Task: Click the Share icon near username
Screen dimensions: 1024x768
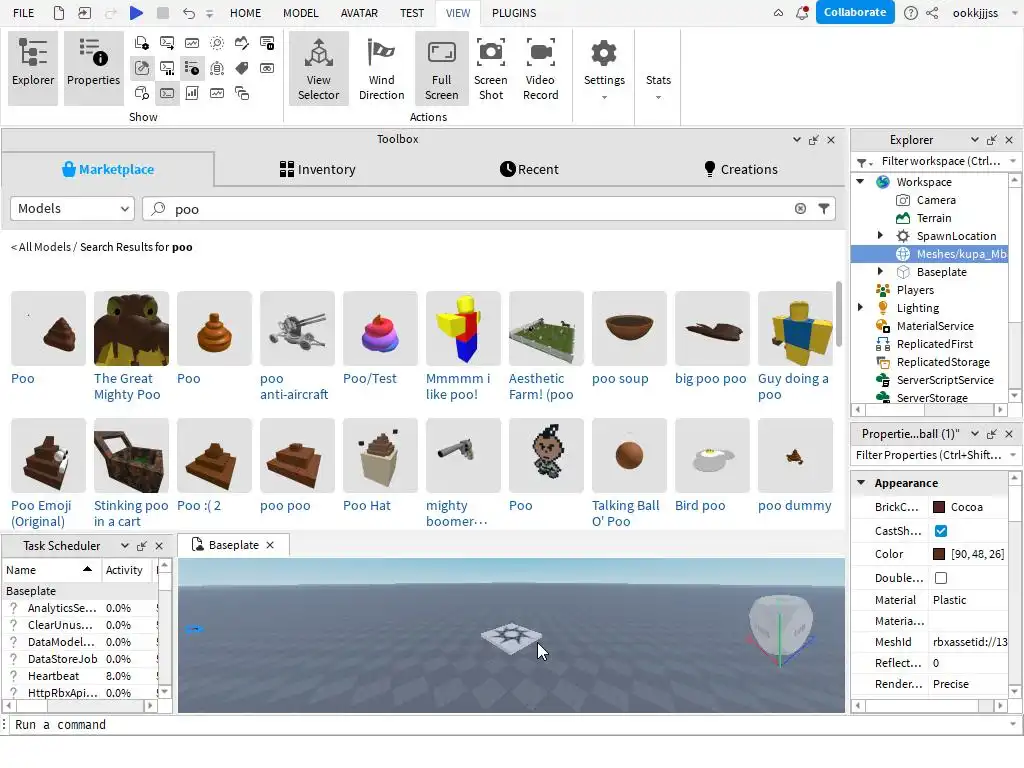Action: (932, 13)
